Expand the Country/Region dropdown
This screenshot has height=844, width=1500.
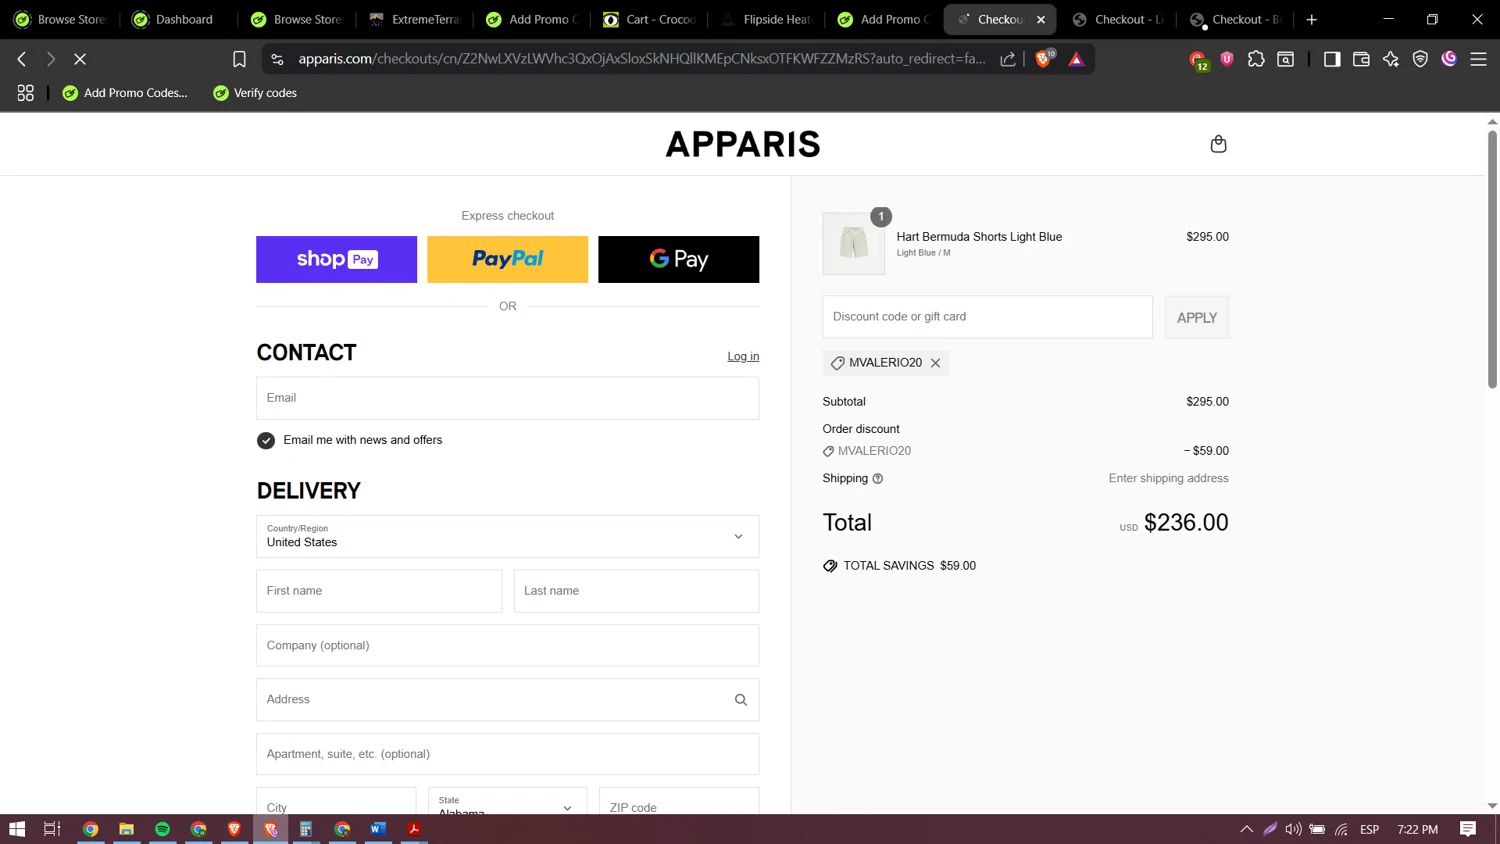(x=508, y=537)
